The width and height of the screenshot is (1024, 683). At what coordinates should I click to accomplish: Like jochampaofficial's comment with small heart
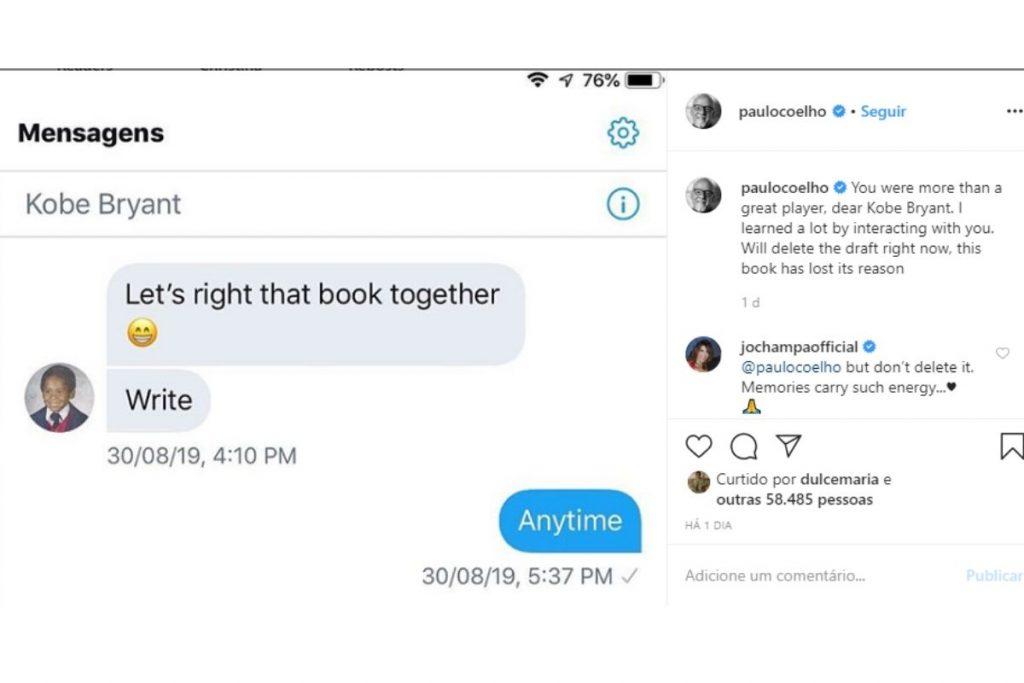coord(1002,353)
